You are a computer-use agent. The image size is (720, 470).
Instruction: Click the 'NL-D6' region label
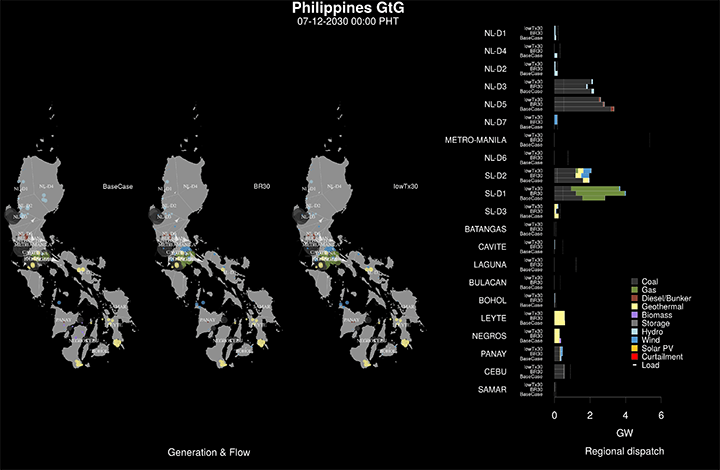[495, 158]
